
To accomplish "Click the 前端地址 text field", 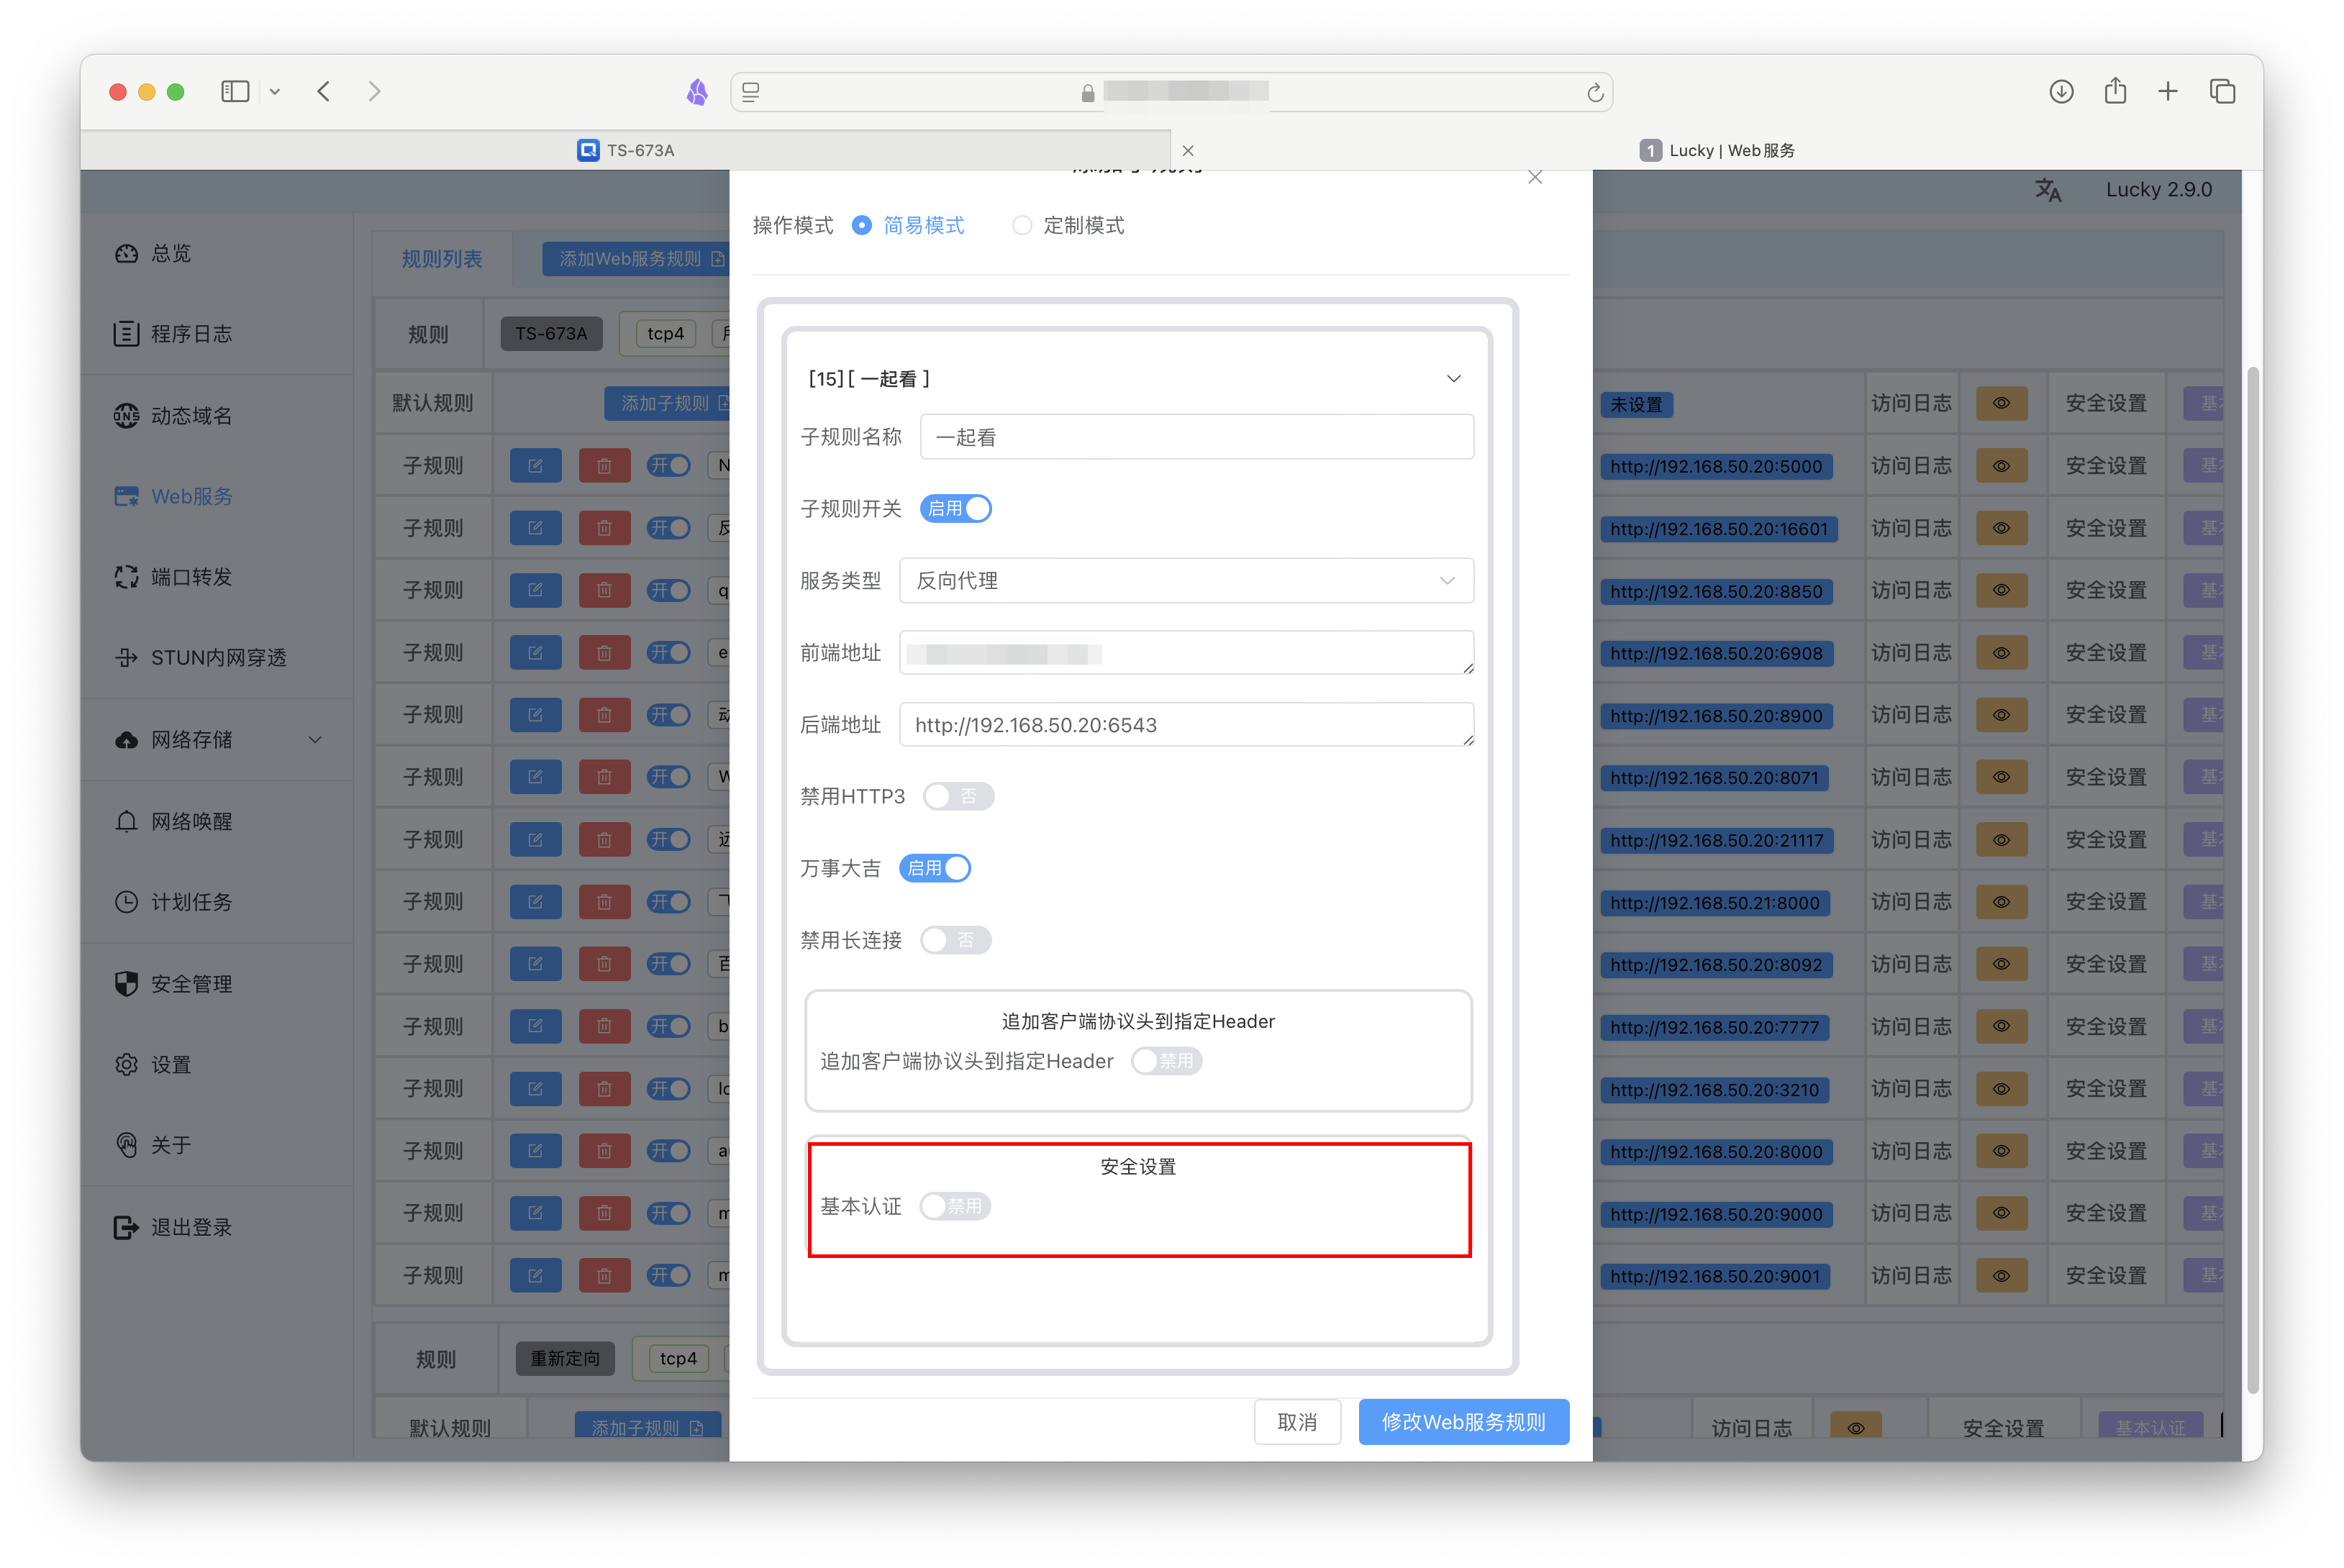I will point(1186,653).
